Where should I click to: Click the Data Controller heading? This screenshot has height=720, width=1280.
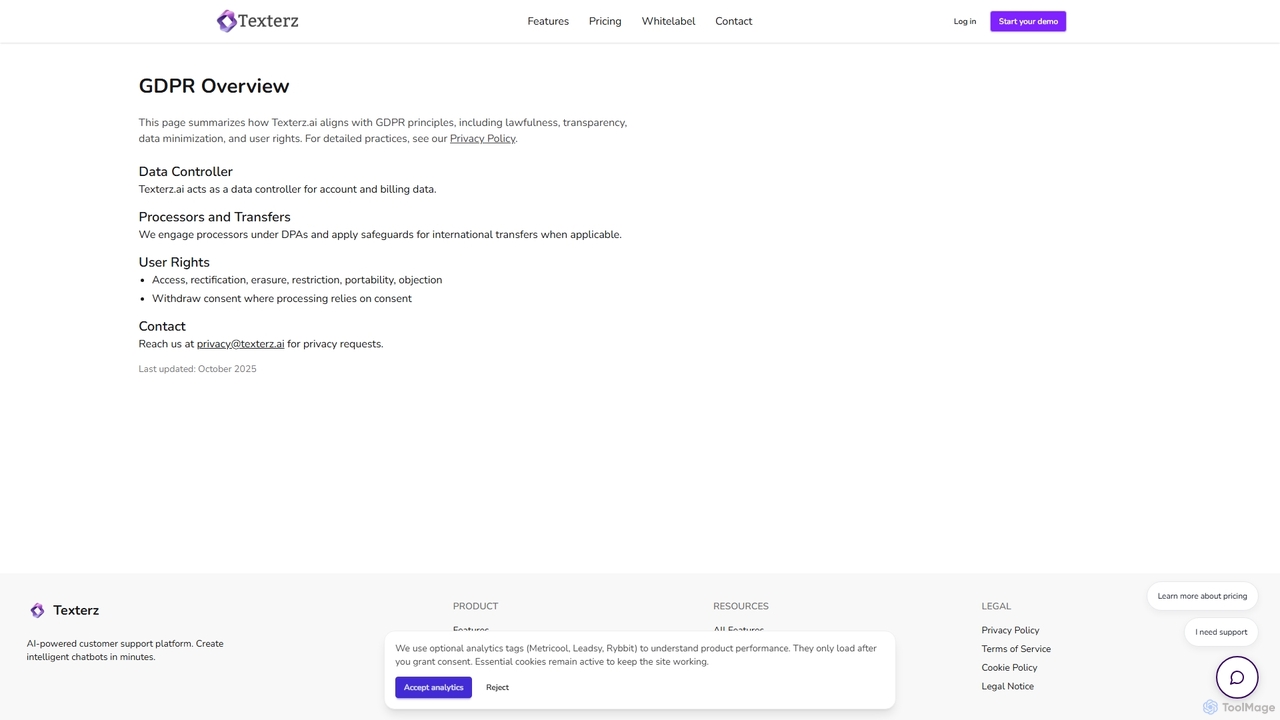click(x=185, y=172)
